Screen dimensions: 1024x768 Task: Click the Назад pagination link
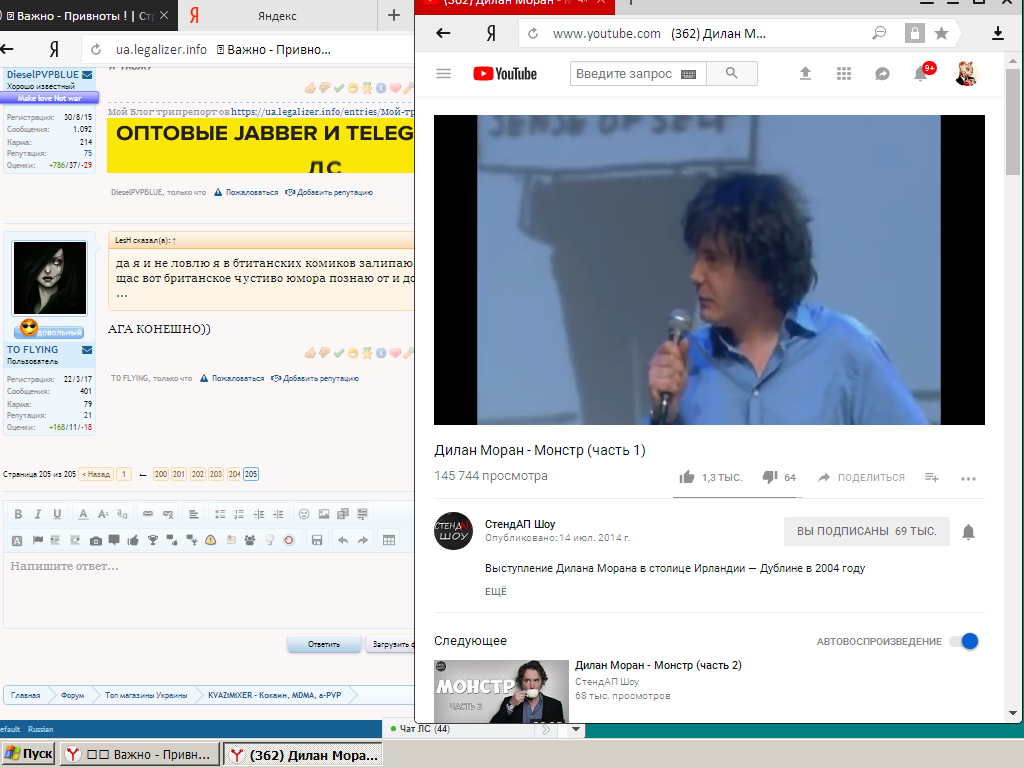pyautogui.click(x=96, y=474)
